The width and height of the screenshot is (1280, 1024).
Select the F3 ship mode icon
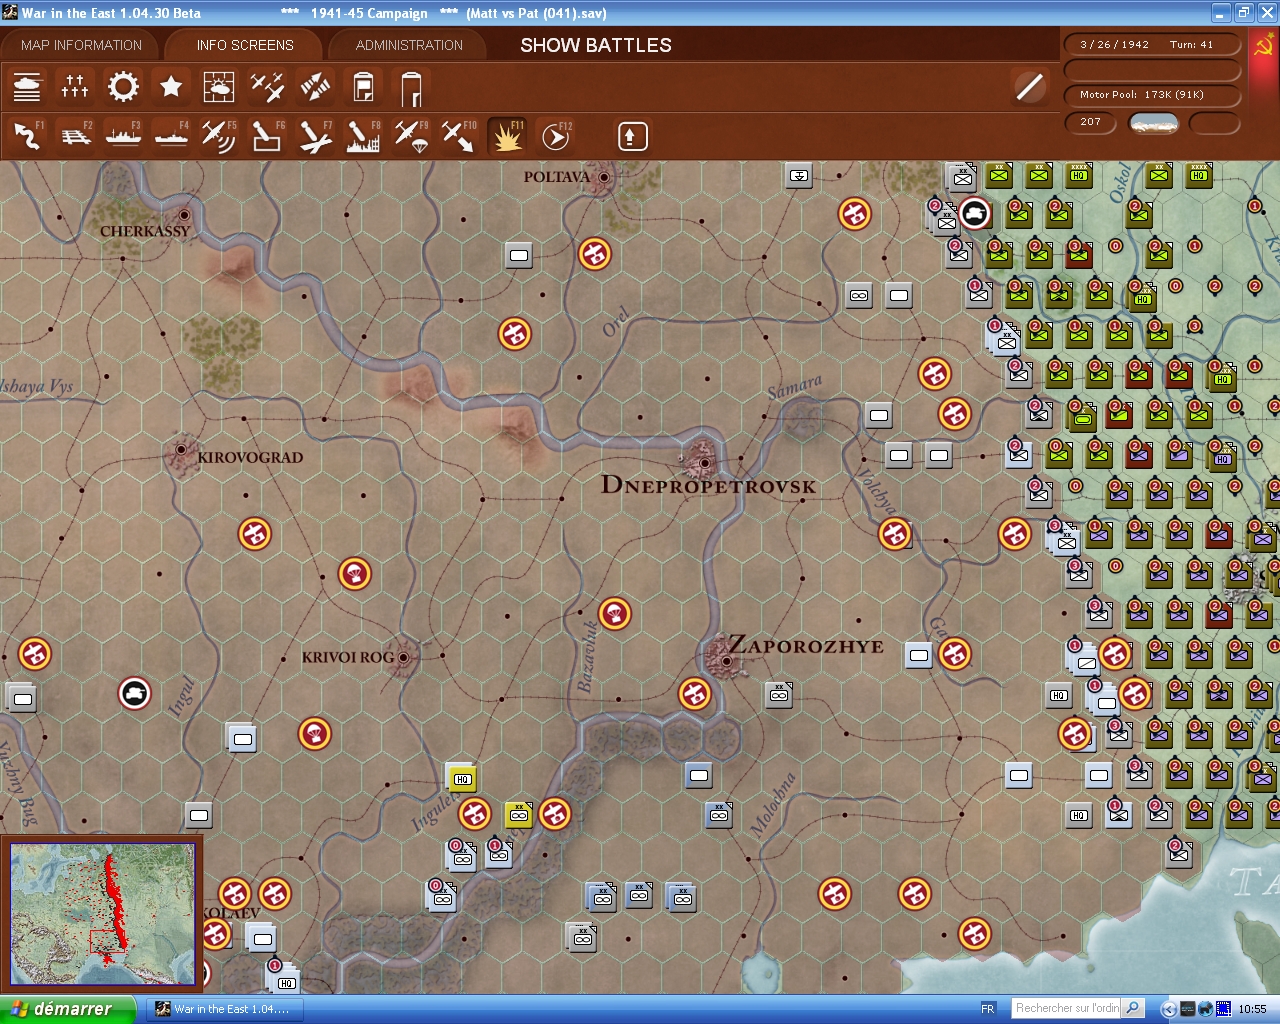123,136
